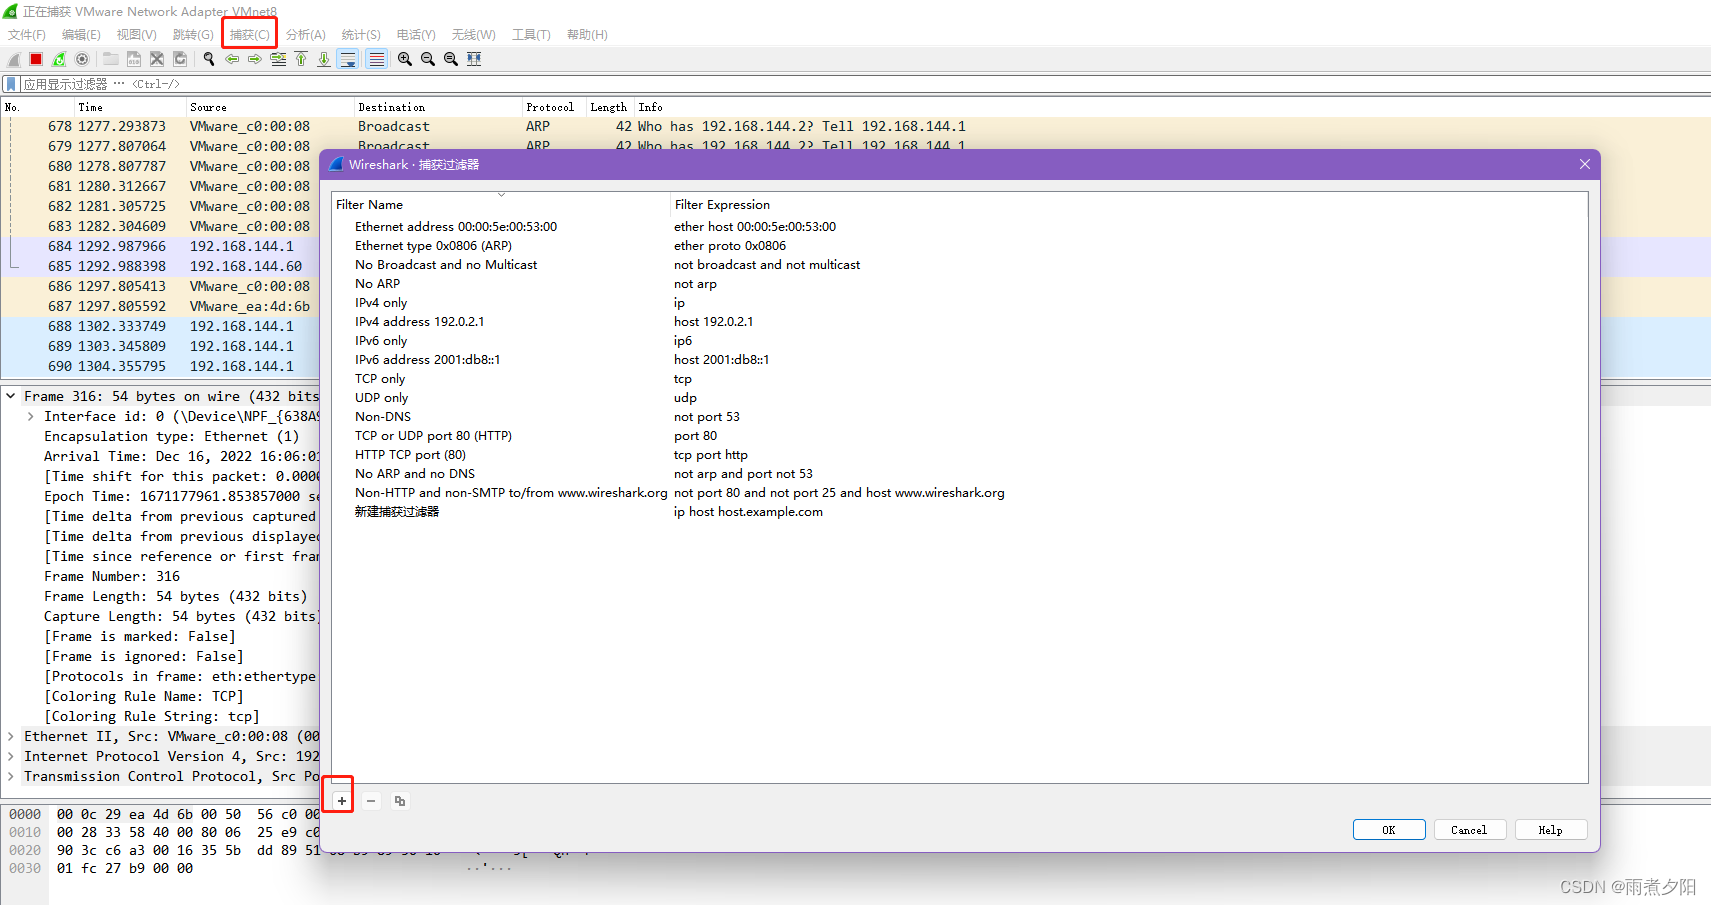Click the display filter bookmark icon
This screenshot has width=1711, height=905.
tap(11, 84)
